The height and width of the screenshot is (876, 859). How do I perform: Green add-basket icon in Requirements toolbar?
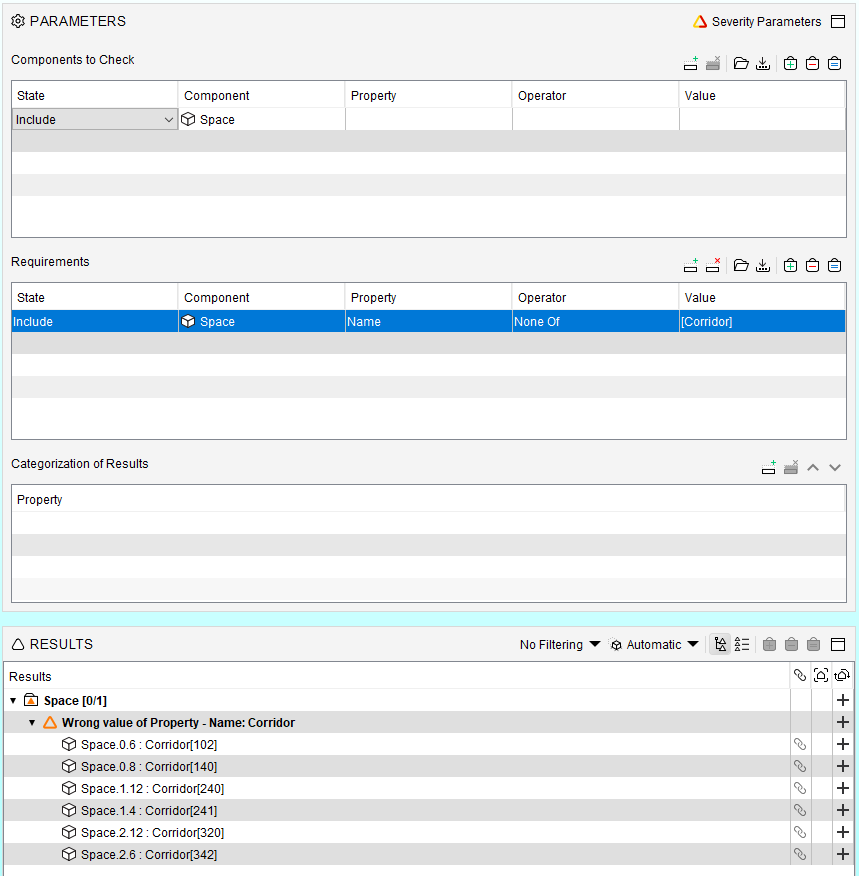coord(790,265)
